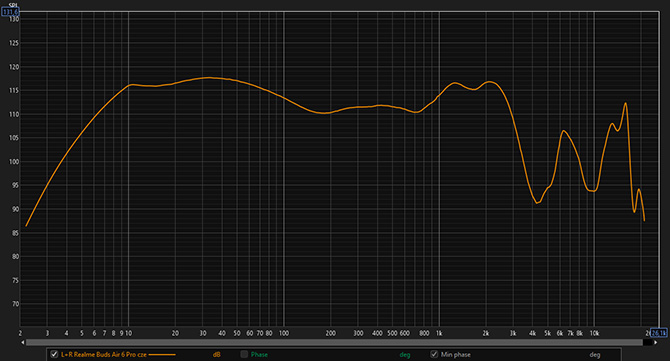Click the green deg readout for Phase
Screen dimensions: 670x361
[x=405, y=355]
